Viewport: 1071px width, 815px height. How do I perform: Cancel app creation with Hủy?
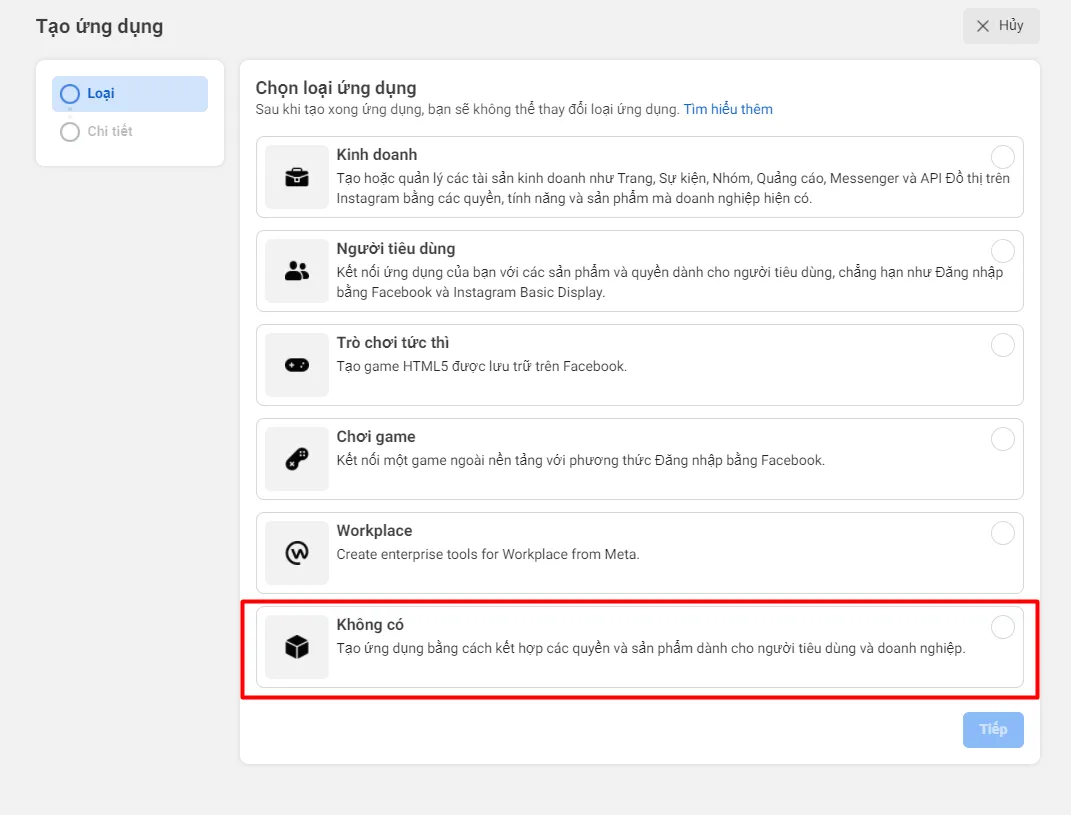pos(1001,26)
